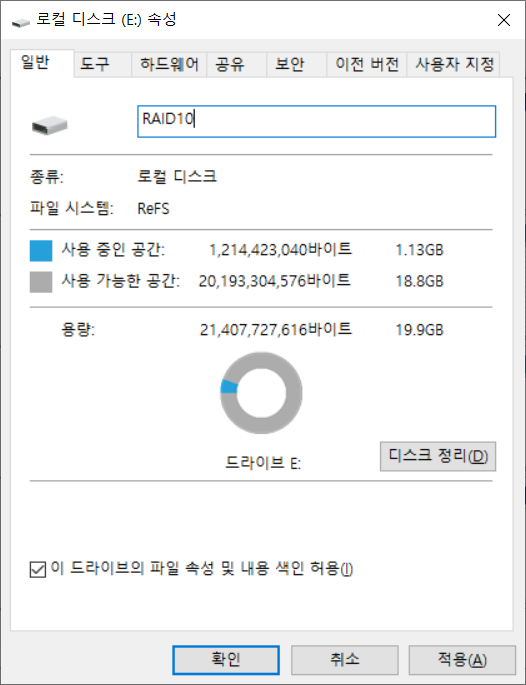Click the 1.13GB used size
The image size is (526, 685).
pyautogui.click(x=419, y=250)
